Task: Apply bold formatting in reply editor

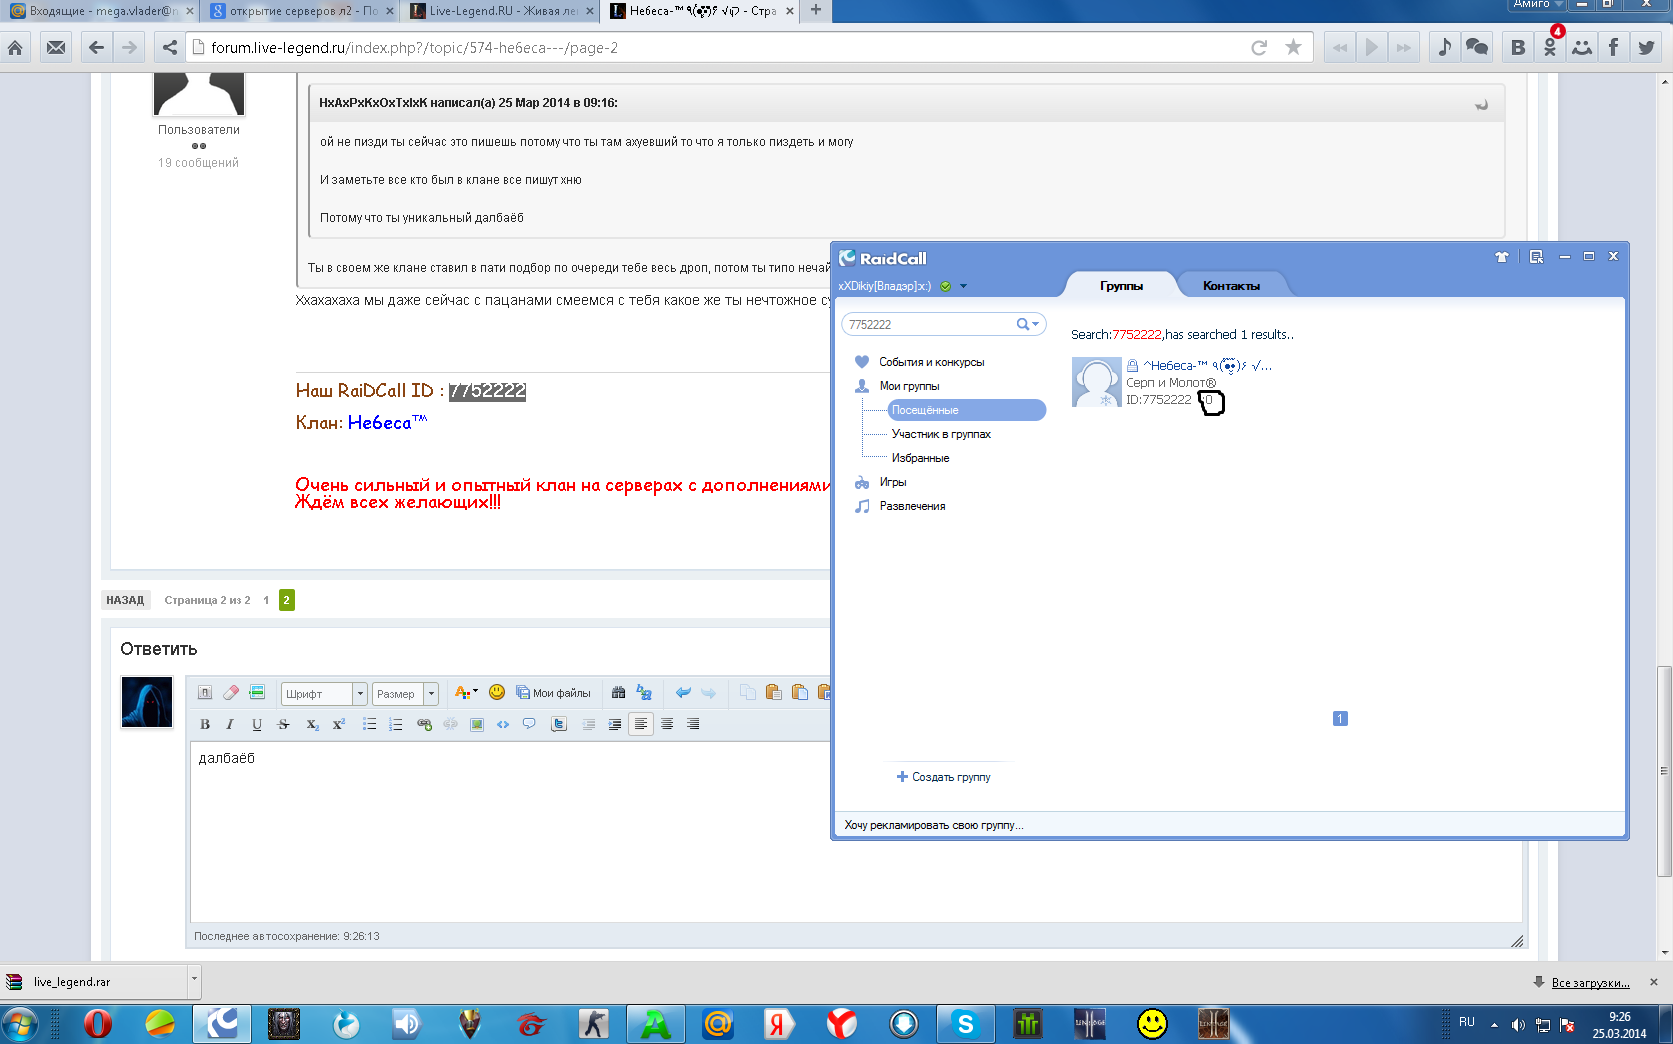Action: click(205, 724)
